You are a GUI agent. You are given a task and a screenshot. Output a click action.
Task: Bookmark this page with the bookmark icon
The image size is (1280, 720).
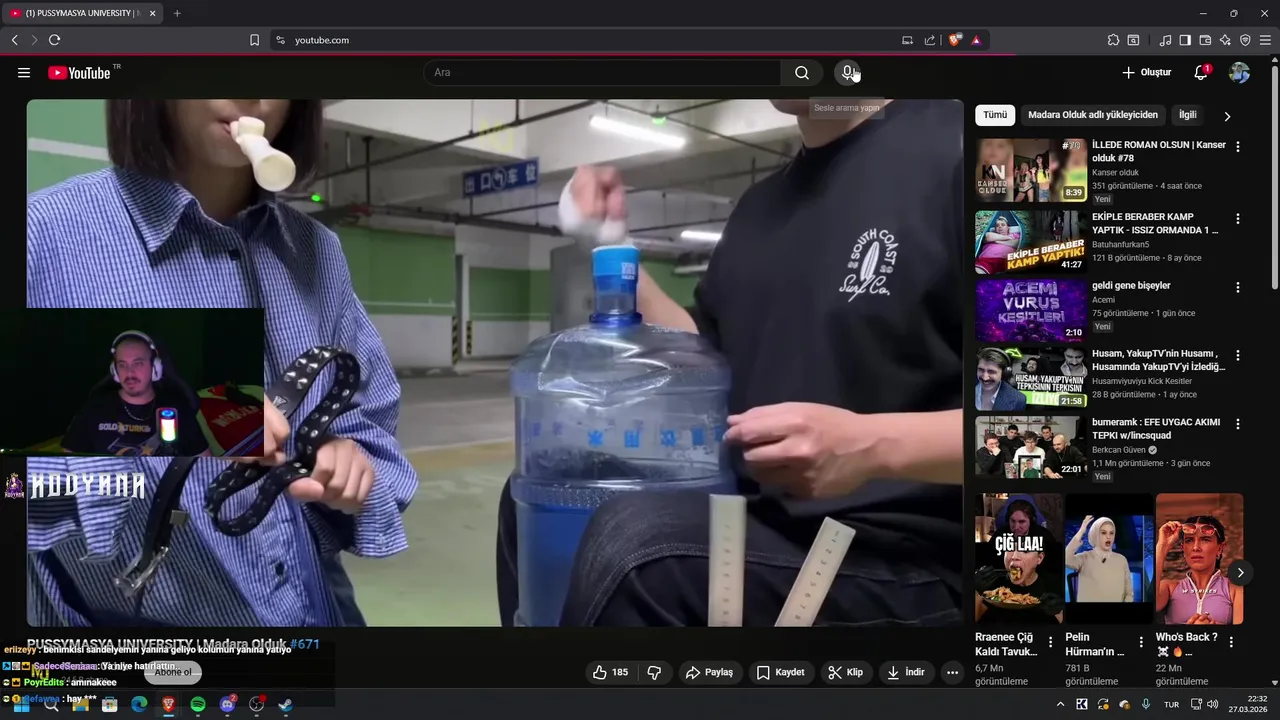(x=254, y=40)
